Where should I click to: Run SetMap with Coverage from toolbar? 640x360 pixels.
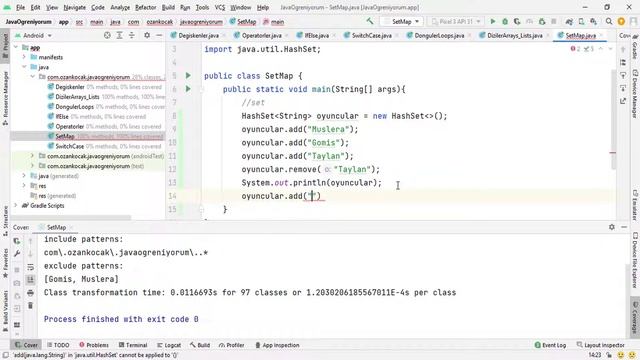point(517,21)
